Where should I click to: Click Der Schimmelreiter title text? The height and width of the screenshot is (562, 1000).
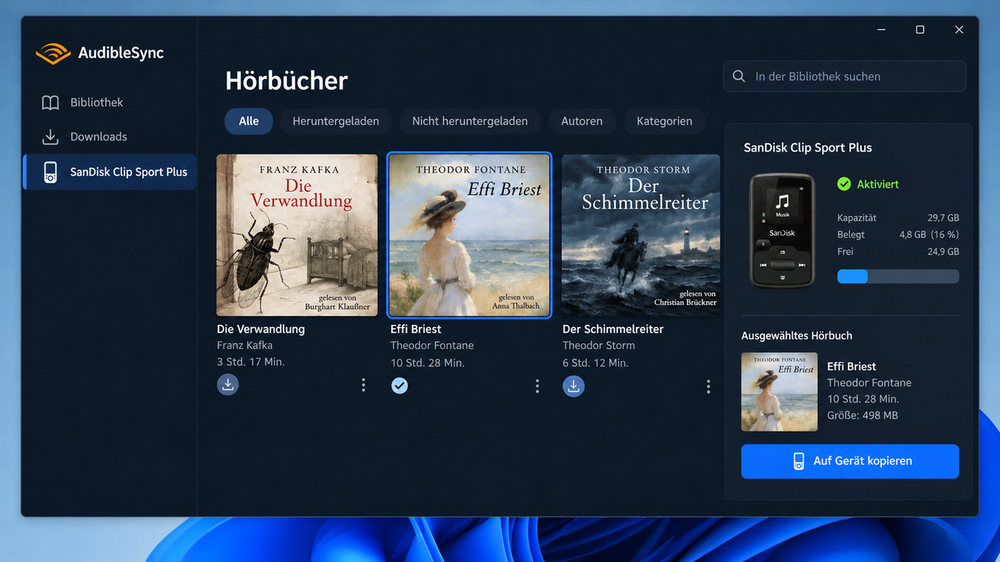pyautogui.click(x=612, y=329)
